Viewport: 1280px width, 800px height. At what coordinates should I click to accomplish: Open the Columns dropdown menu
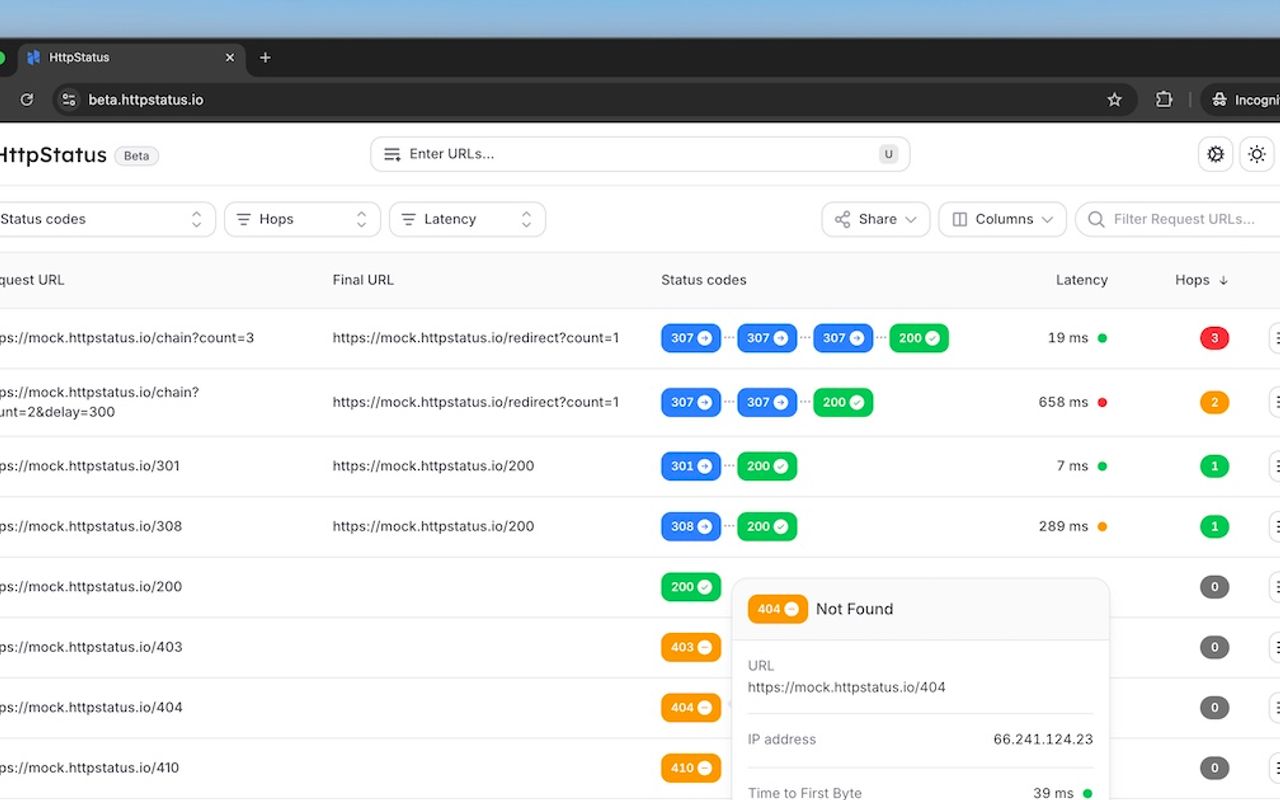point(1002,219)
